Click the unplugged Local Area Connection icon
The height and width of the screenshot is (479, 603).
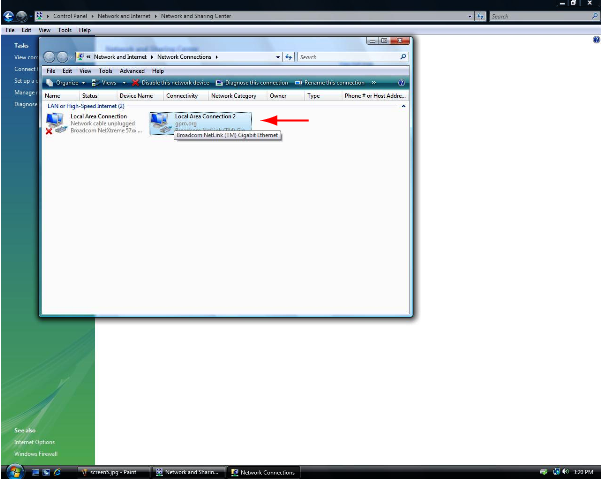[56, 124]
